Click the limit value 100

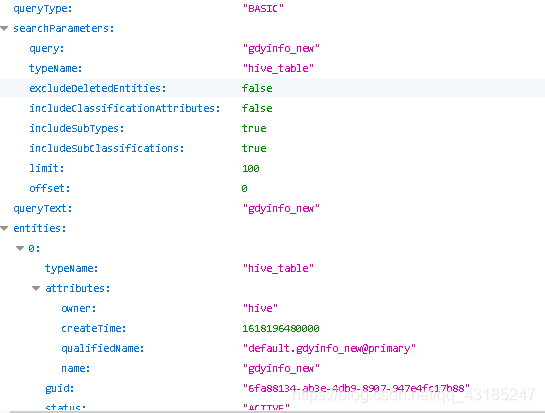[251, 169]
